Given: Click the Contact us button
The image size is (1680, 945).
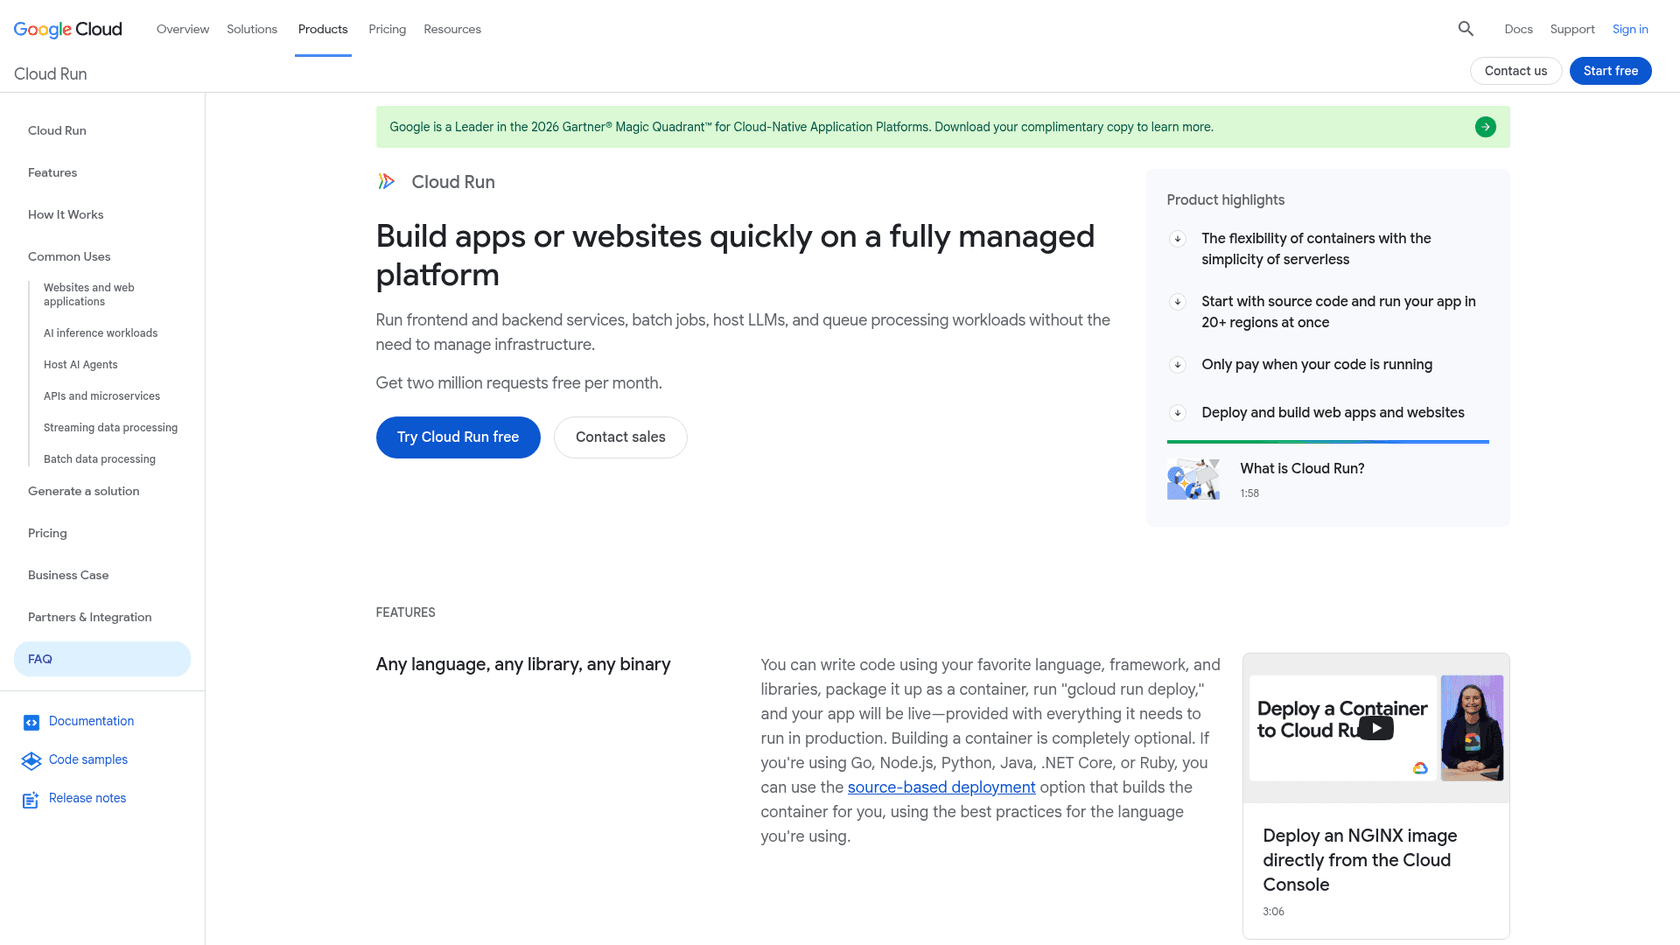Looking at the screenshot, I should coord(1515,71).
